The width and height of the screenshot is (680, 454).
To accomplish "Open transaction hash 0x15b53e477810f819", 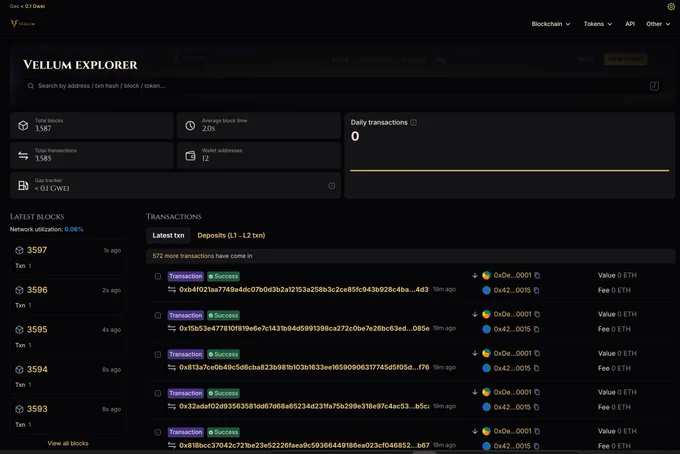I will pyautogui.click(x=304, y=328).
